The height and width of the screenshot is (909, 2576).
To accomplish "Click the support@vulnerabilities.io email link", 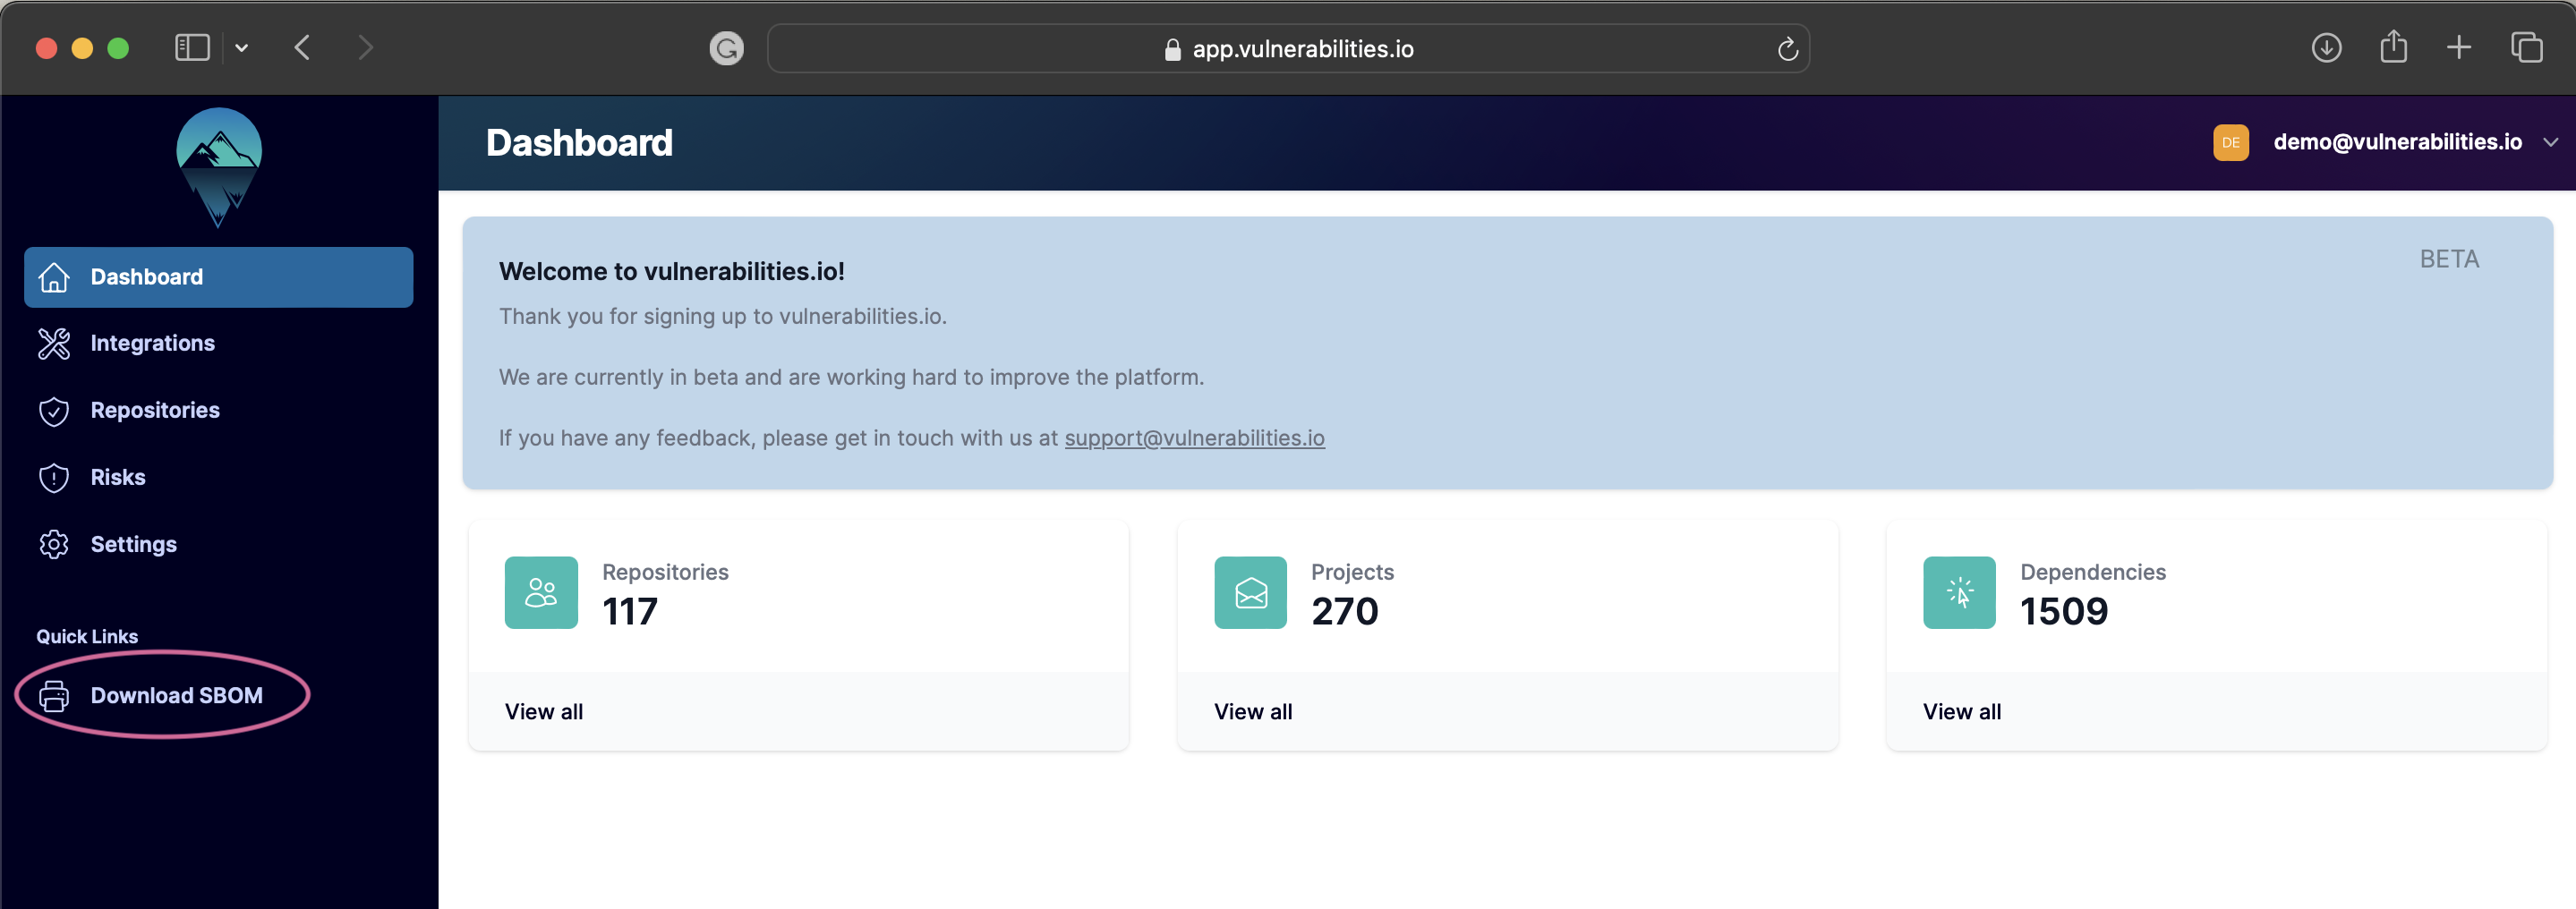I will pos(1194,439).
